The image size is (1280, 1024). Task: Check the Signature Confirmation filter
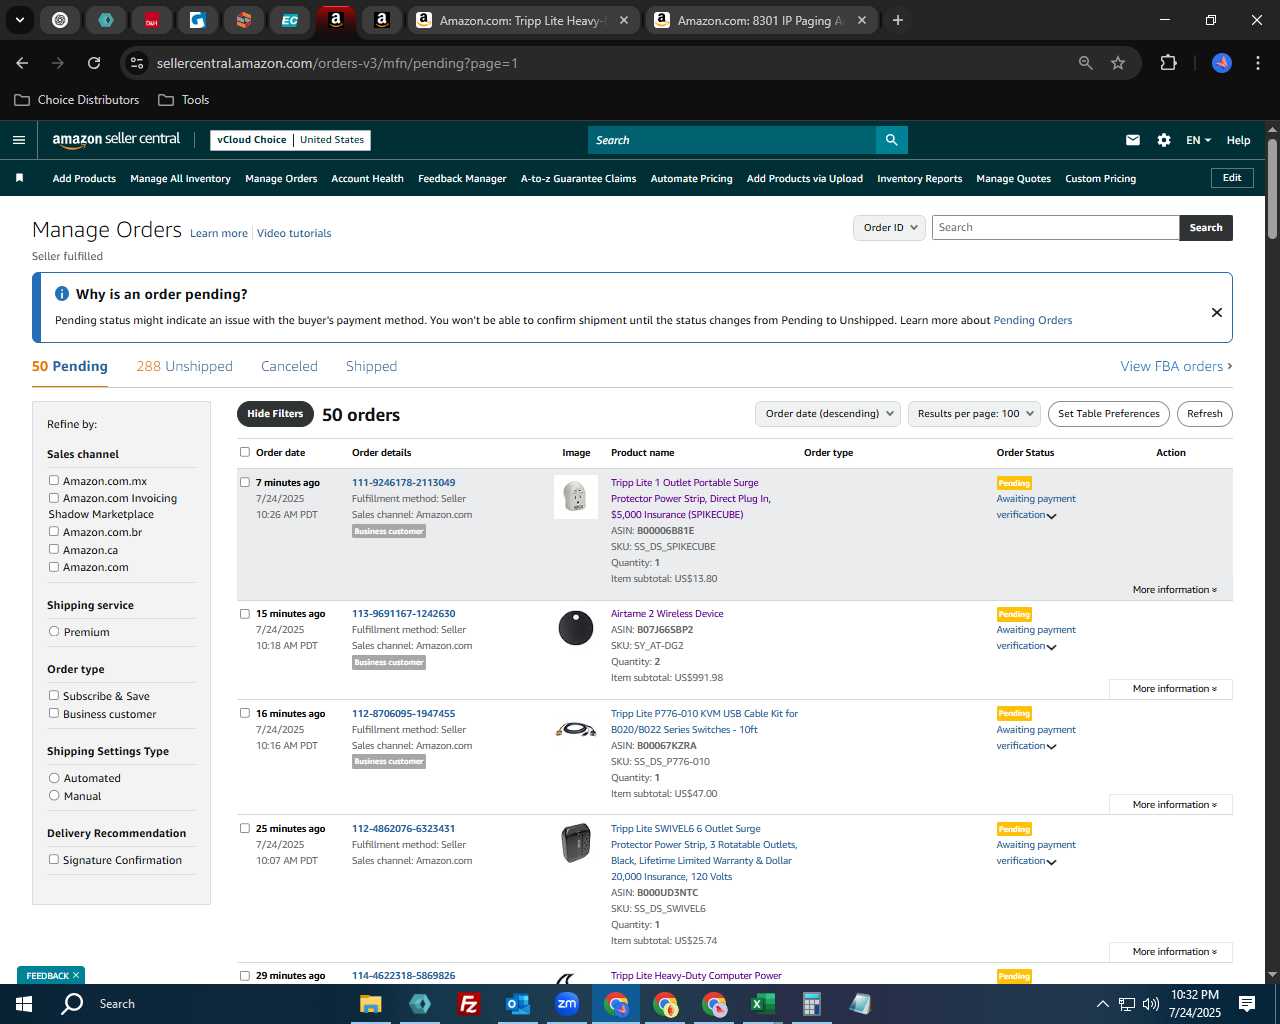coord(54,860)
